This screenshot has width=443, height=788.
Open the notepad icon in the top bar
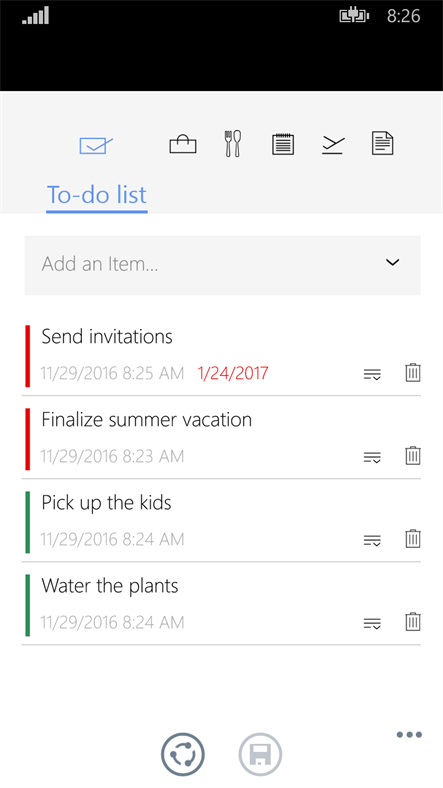283,144
